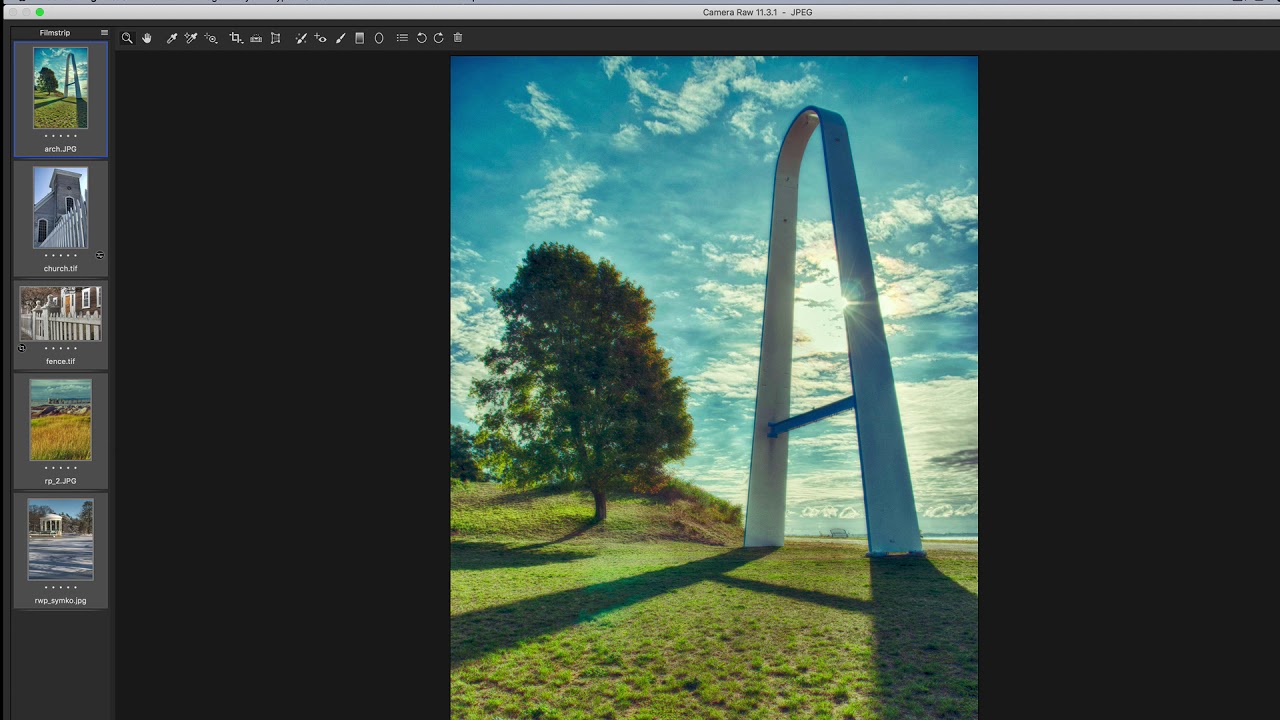Viewport: 1280px width, 720px height.
Task: Open the Filmstrip panel menu
Action: pyautogui.click(x=104, y=33)
